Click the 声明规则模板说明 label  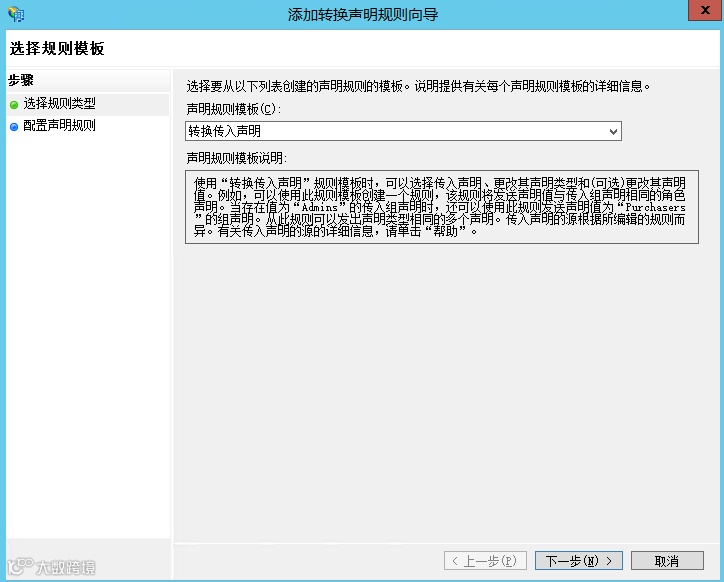tap(236, 158)
